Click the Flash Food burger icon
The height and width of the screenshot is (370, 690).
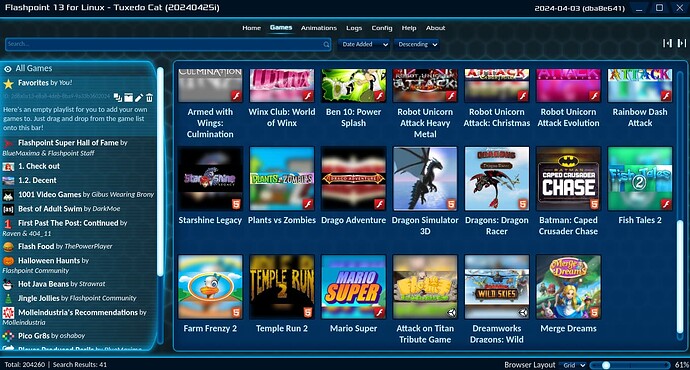8,247
